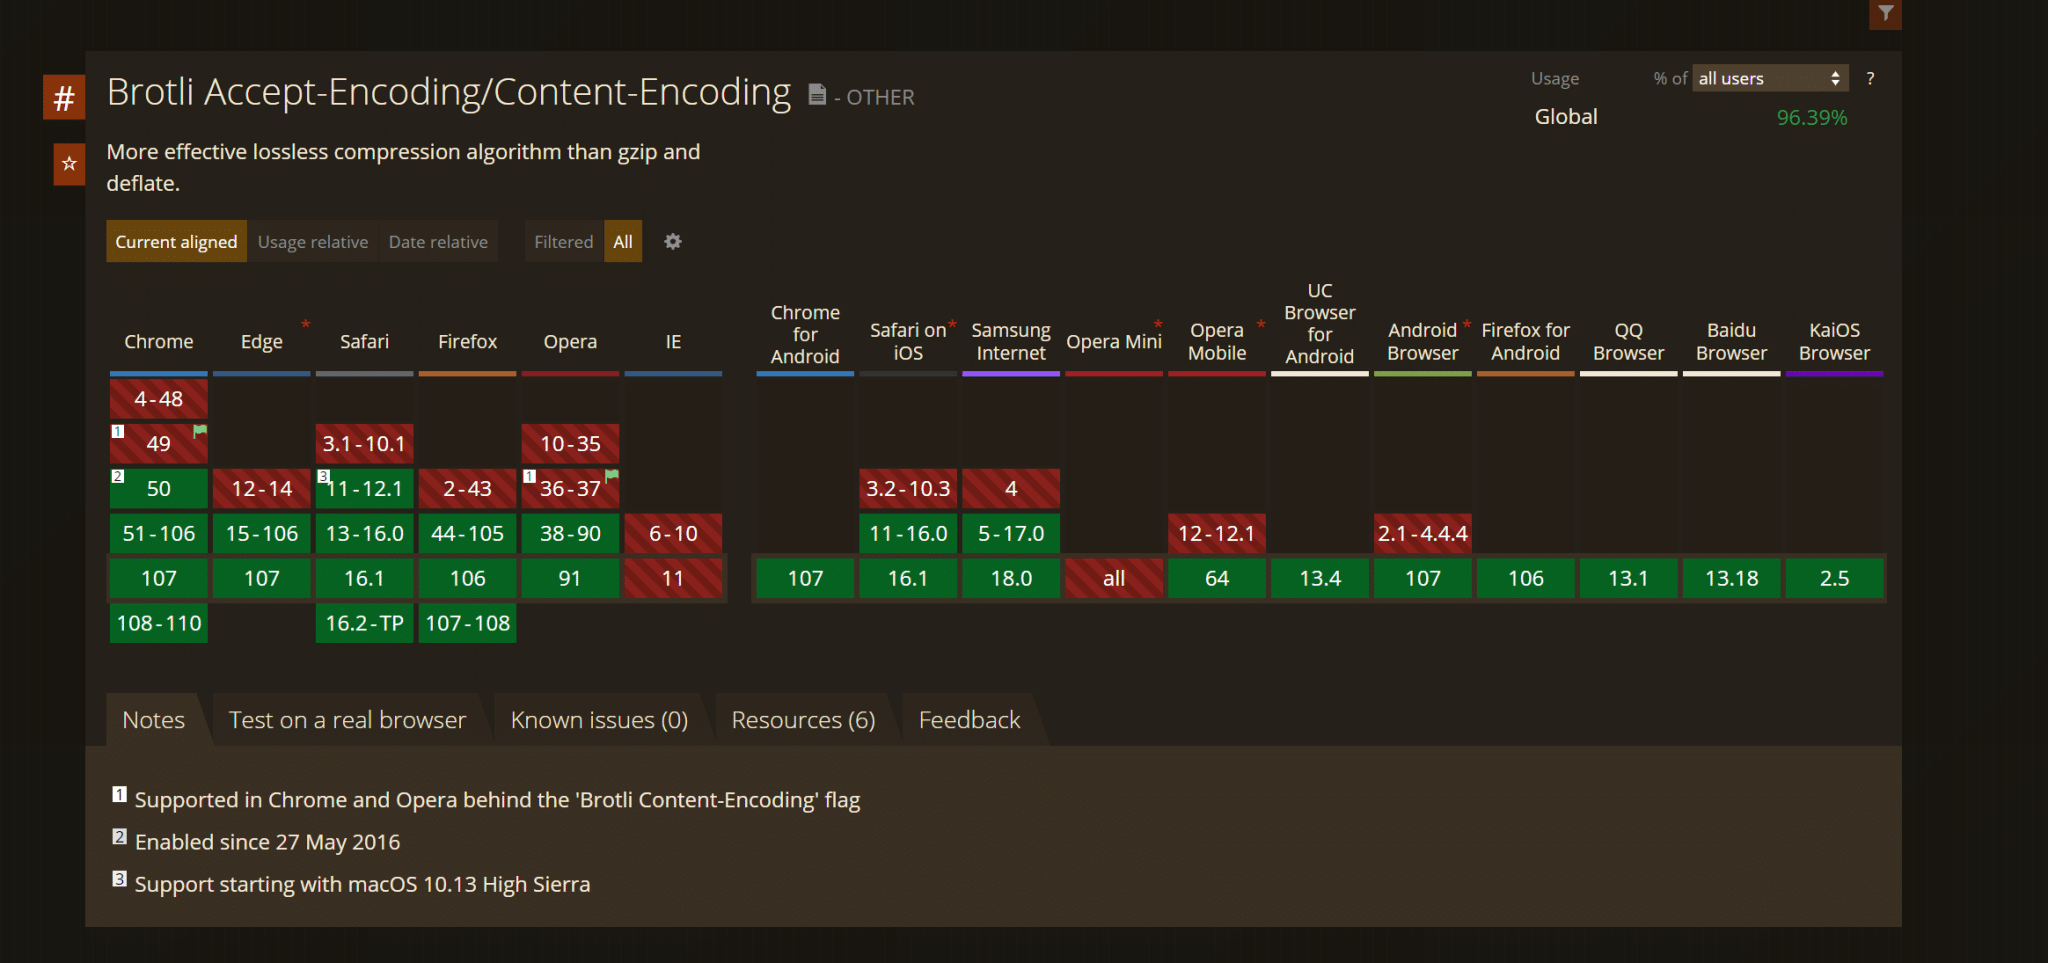Click the red Opera Mini 'all' cell
This screenshot has height=963, width=2048.
tap(1114, 579)
